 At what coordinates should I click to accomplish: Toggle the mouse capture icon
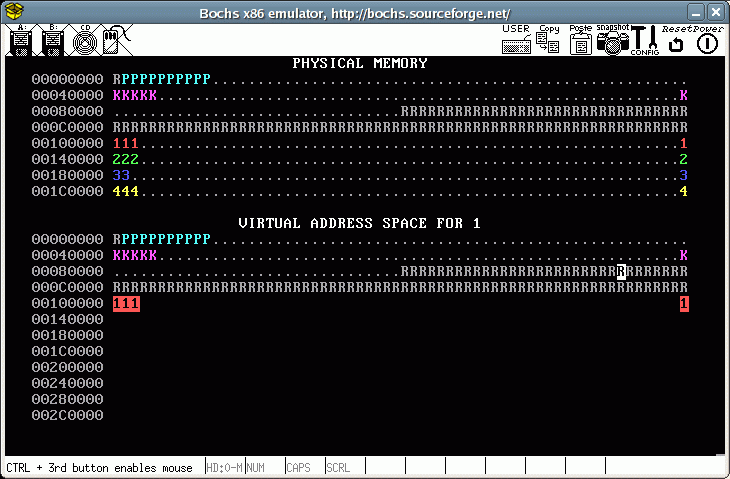pyautogui.click(x=116, y=40)
